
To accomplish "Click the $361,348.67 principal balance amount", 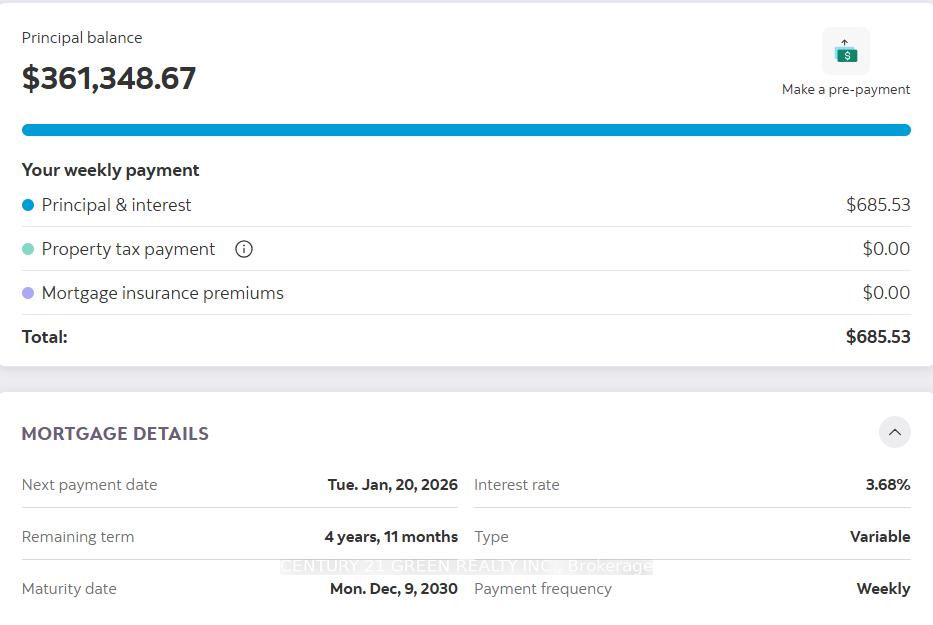I will pos(109,78).
